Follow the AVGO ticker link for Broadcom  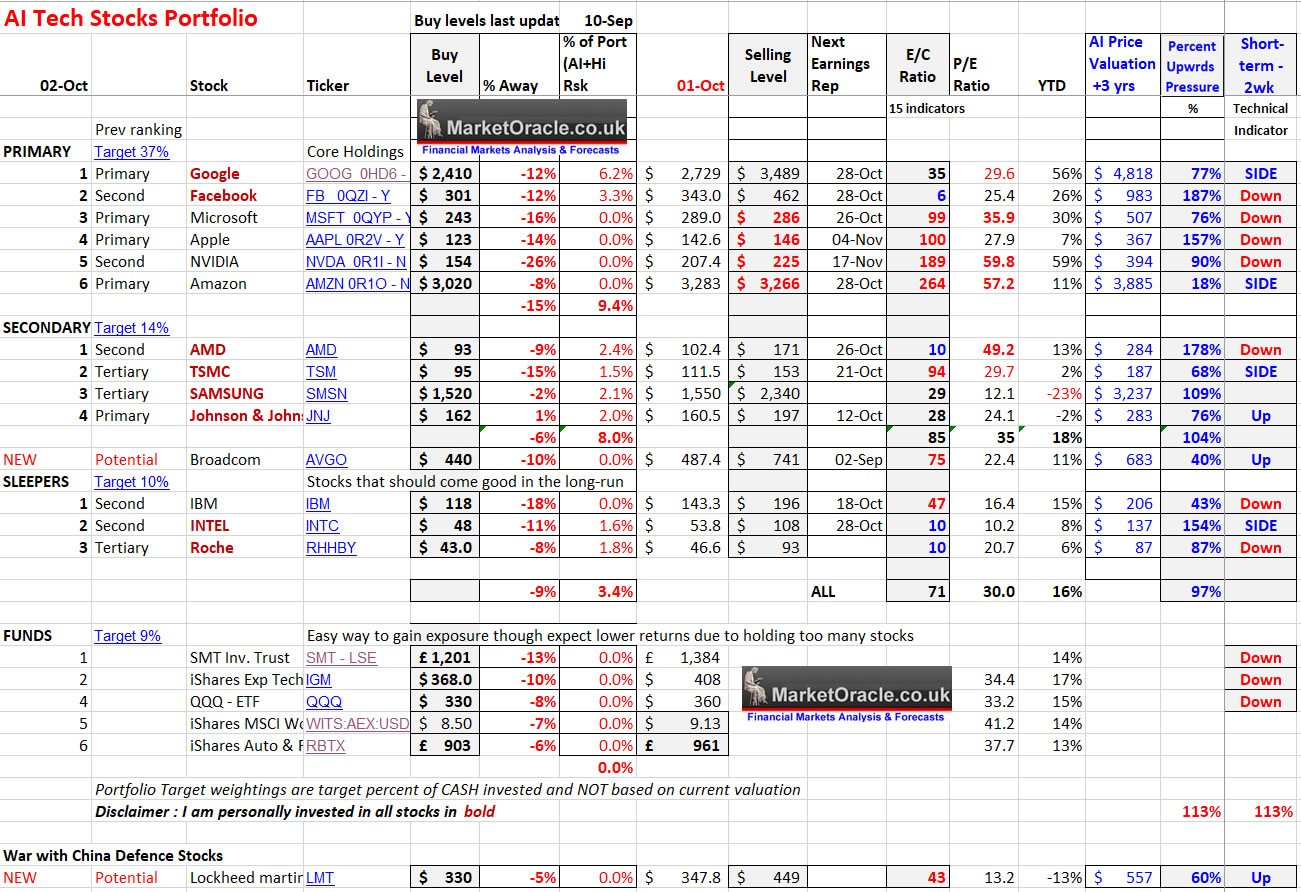coord(326,460)
